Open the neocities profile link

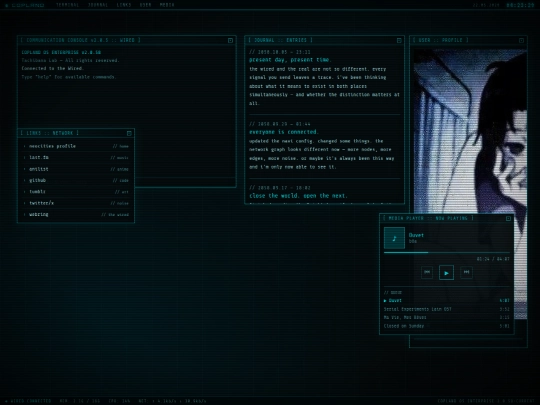coord(76,146)
